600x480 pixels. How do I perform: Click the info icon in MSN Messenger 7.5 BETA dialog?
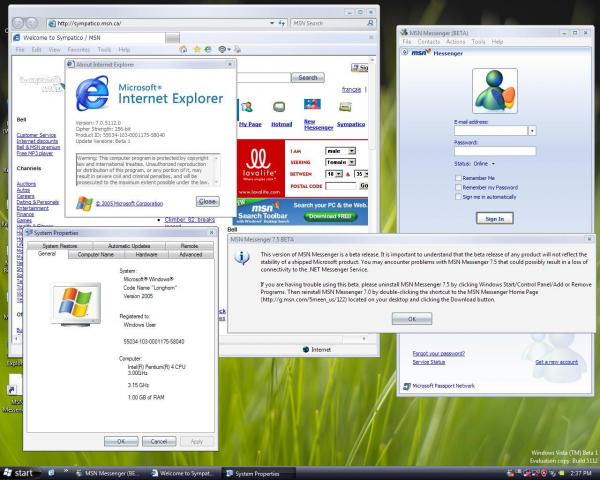242,258
